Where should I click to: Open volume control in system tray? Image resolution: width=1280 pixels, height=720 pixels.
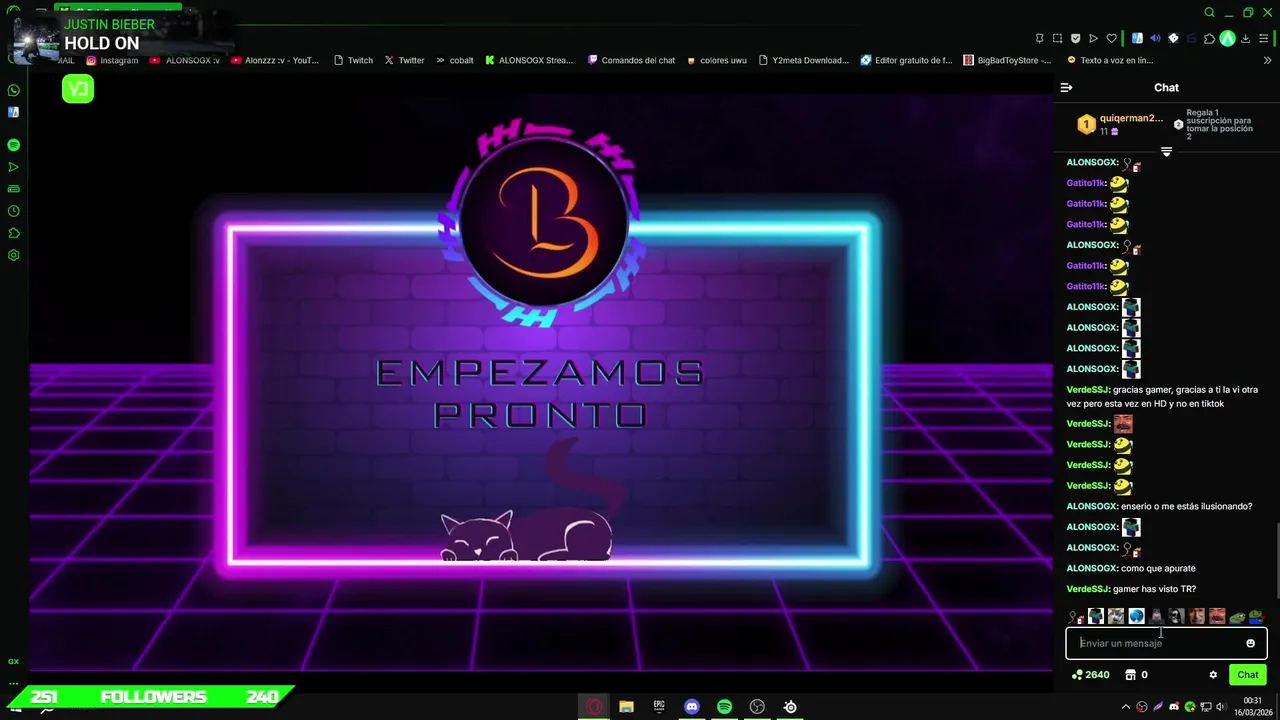click(x=1220, y=707)
